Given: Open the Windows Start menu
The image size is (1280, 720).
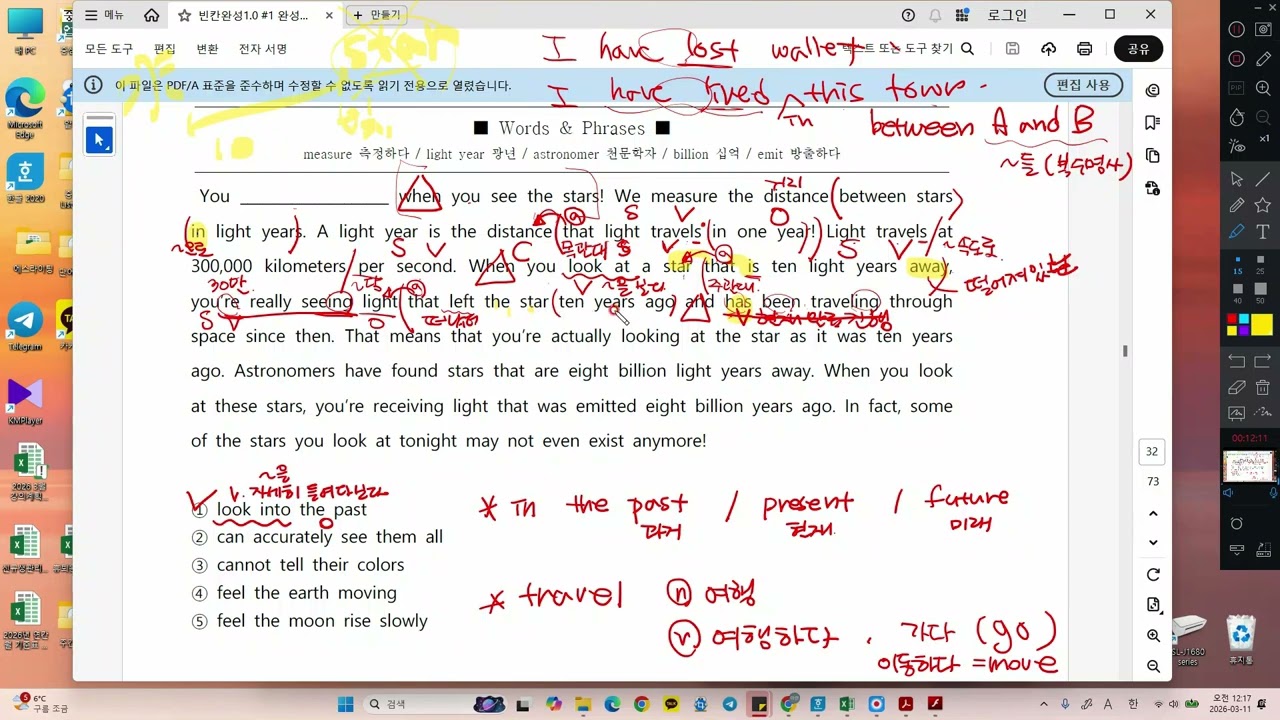Looking at the screenshot, I should point(346,704).
